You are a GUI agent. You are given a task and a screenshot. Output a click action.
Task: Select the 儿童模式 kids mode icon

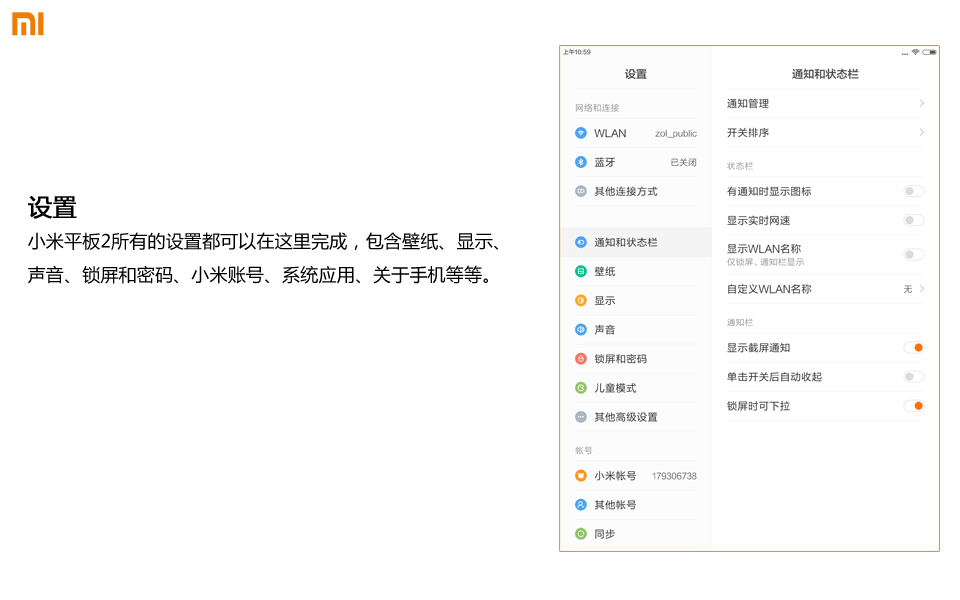click(582, 388)
